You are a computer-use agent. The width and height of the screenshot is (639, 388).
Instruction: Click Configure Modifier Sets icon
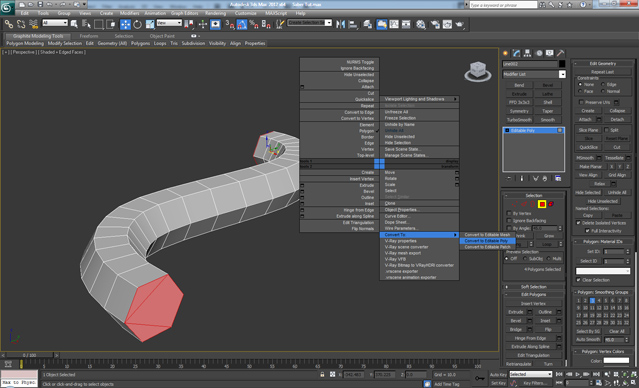pos(558,179)
